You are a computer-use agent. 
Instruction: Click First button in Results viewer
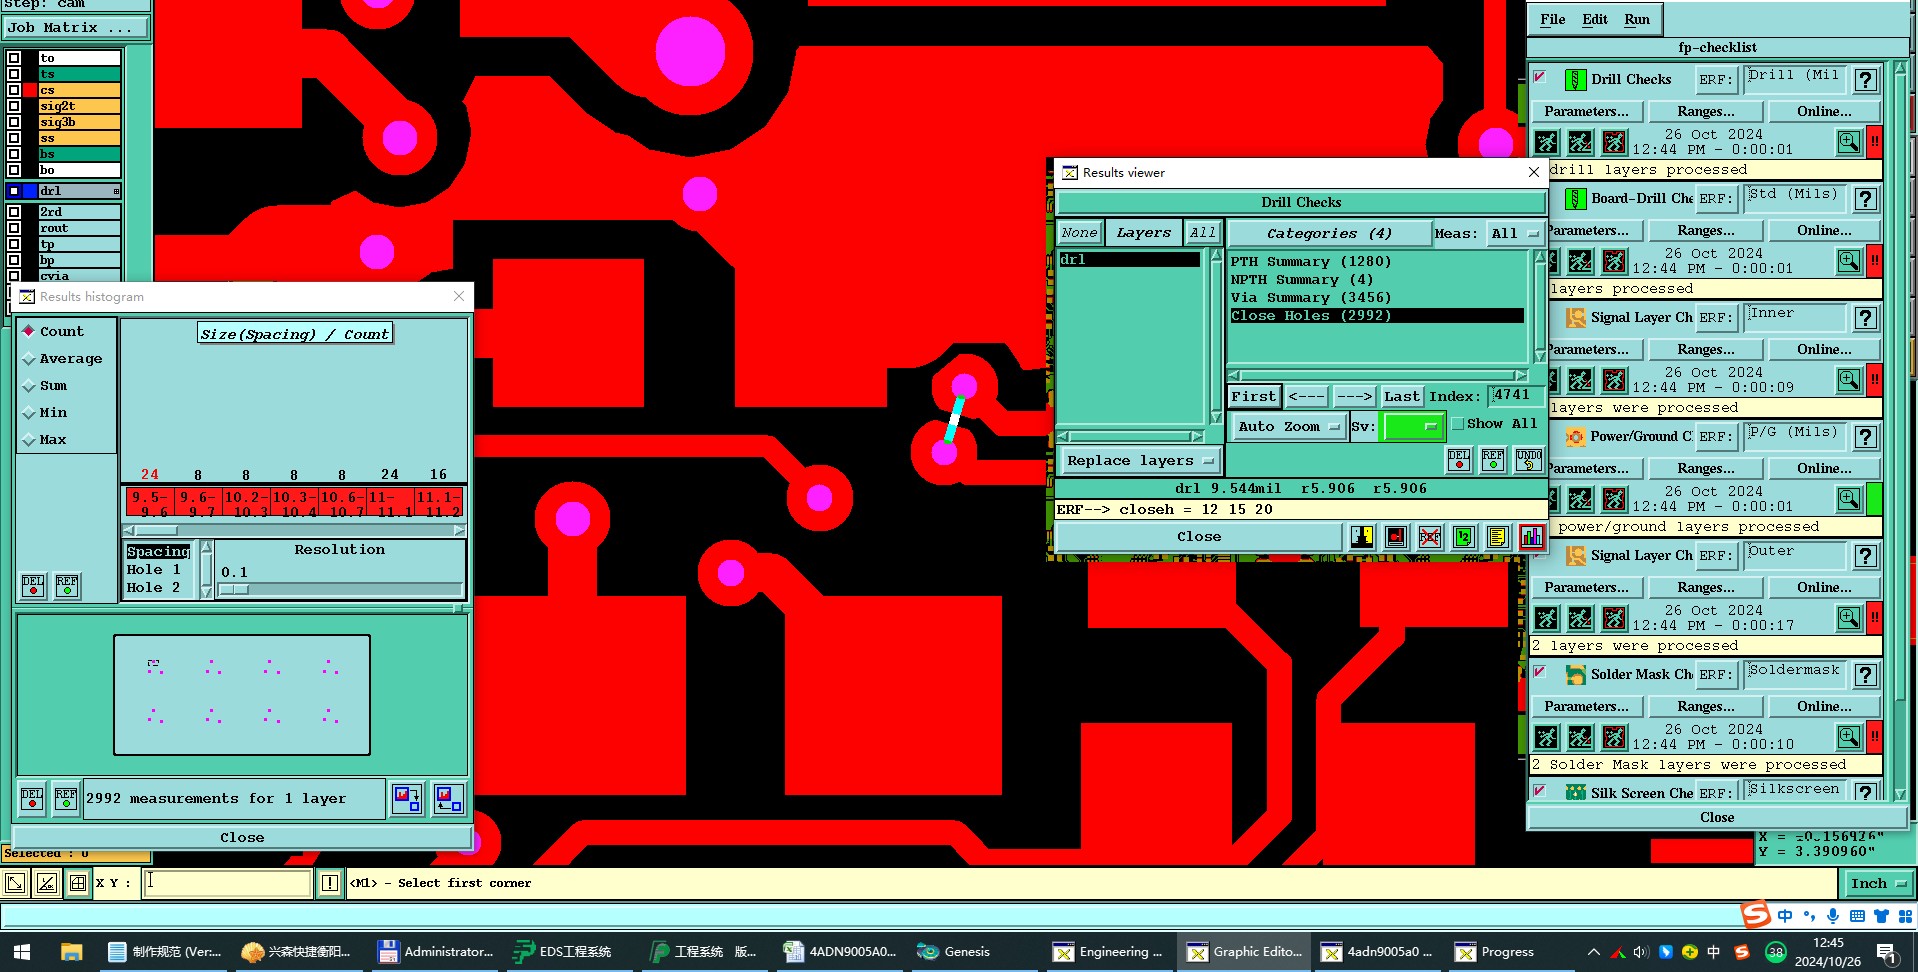[x=1254, y=397]
